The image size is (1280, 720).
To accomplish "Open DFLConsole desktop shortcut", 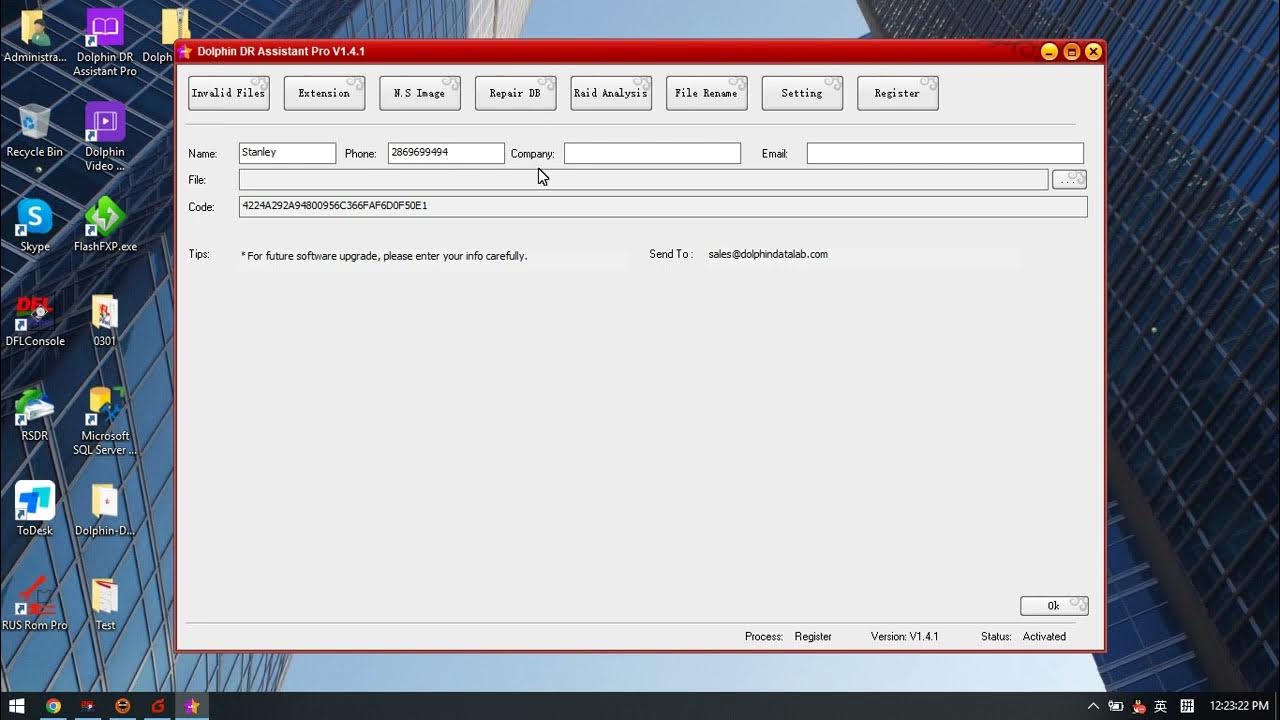I will pyautogui.click(x=35, y=320).
